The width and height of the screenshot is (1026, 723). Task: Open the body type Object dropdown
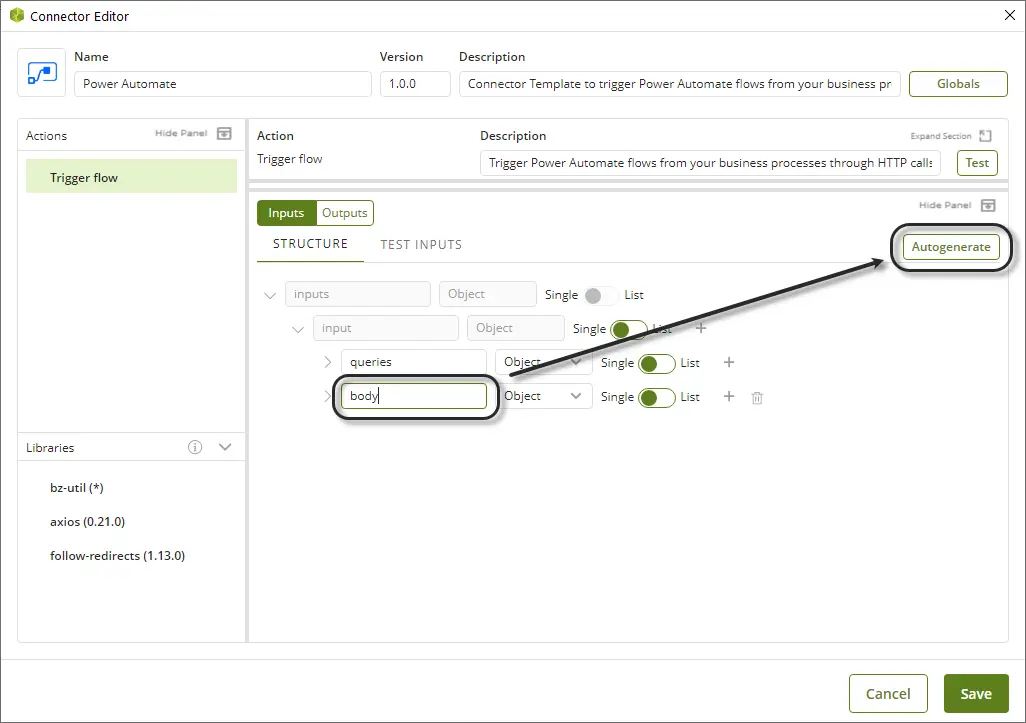pos(543,396)
